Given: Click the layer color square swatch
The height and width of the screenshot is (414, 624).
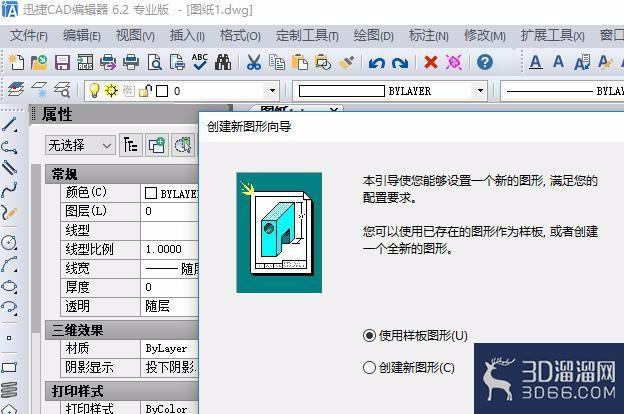Looking at the screenshot, I should [x=162, y=91].
